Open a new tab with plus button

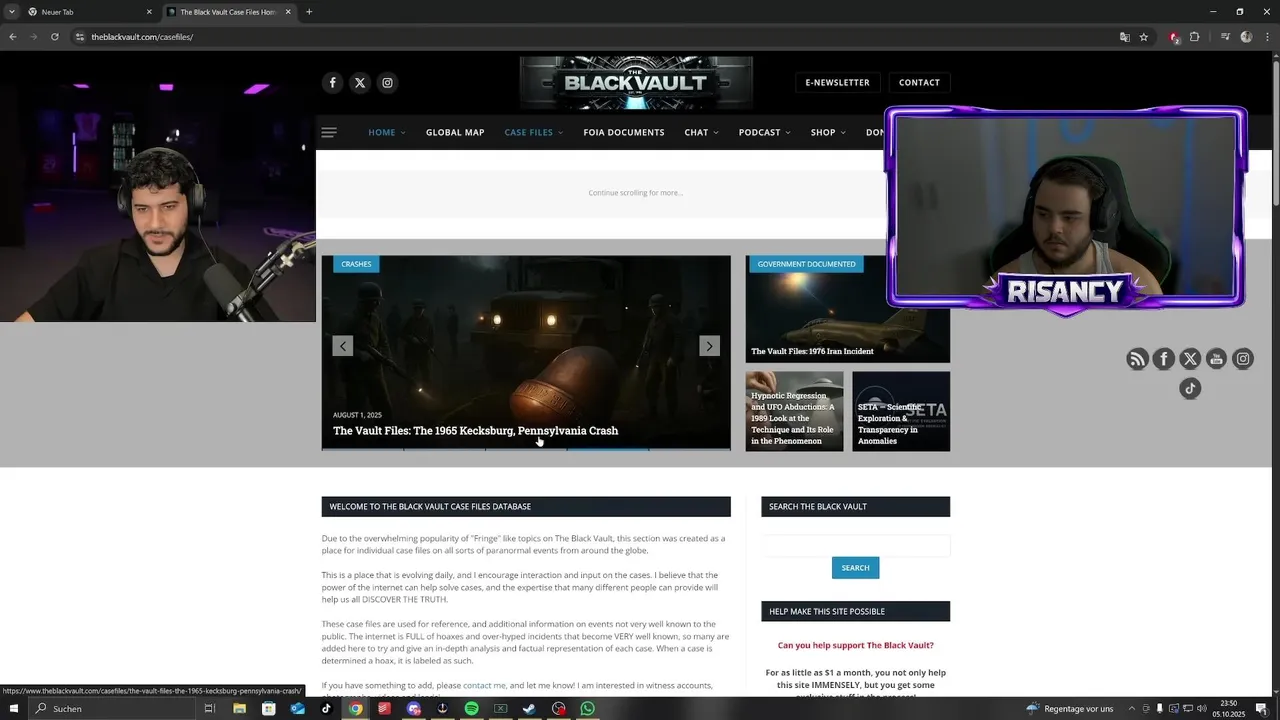point(309,12)
